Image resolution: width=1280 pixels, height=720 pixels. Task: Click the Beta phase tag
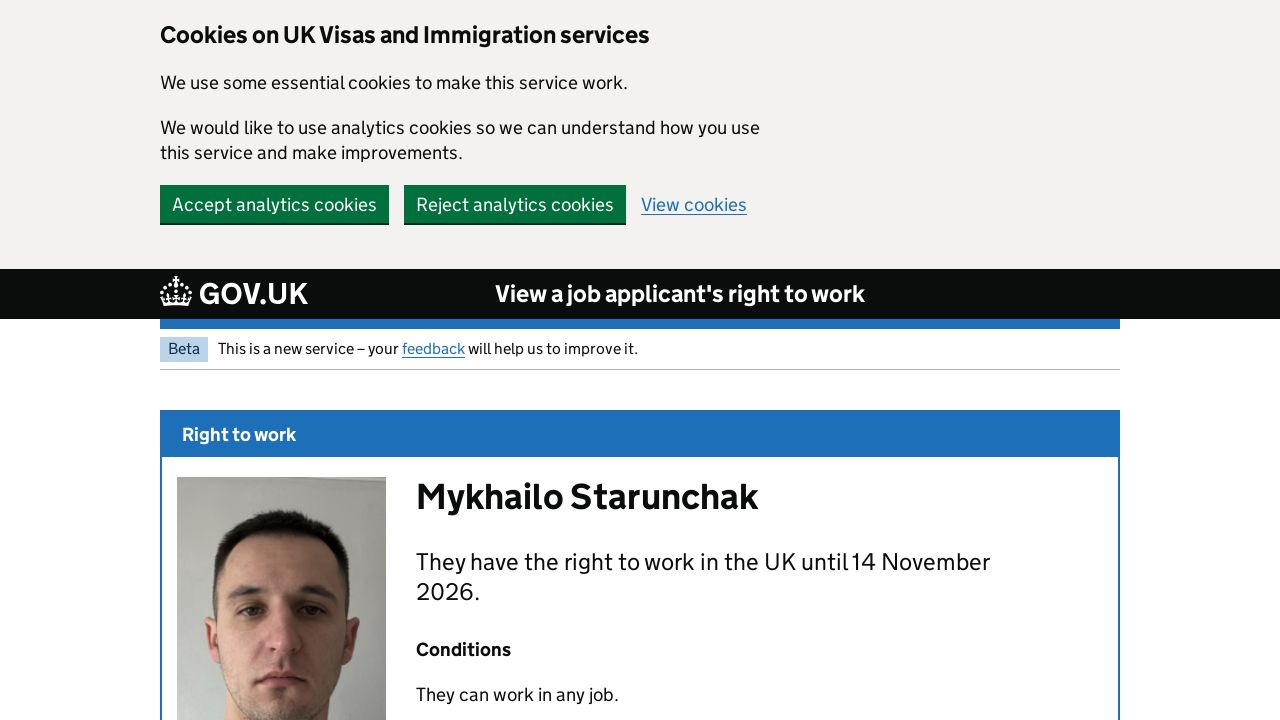pyautogui.click(x=184, y=349)
